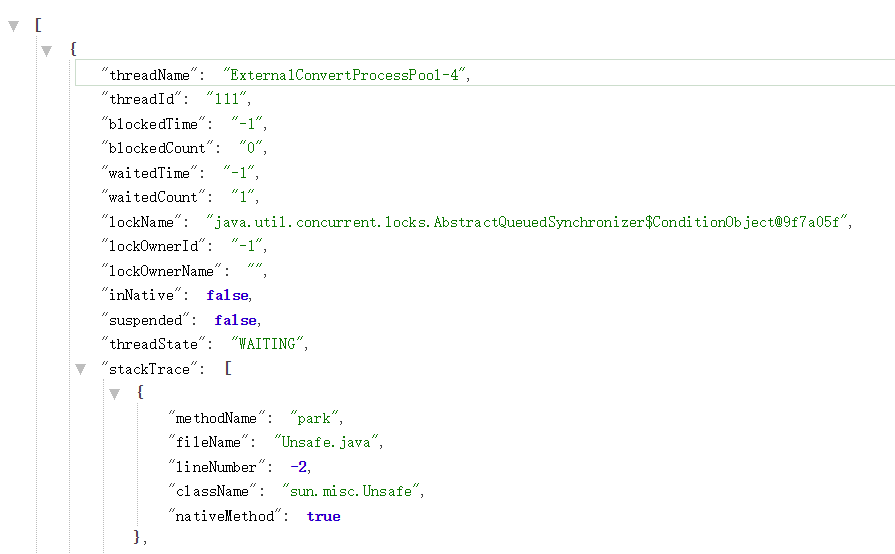This screenshot has width=895, height=554.
Task: Select the "threadId" key
Action: [142, 99]
